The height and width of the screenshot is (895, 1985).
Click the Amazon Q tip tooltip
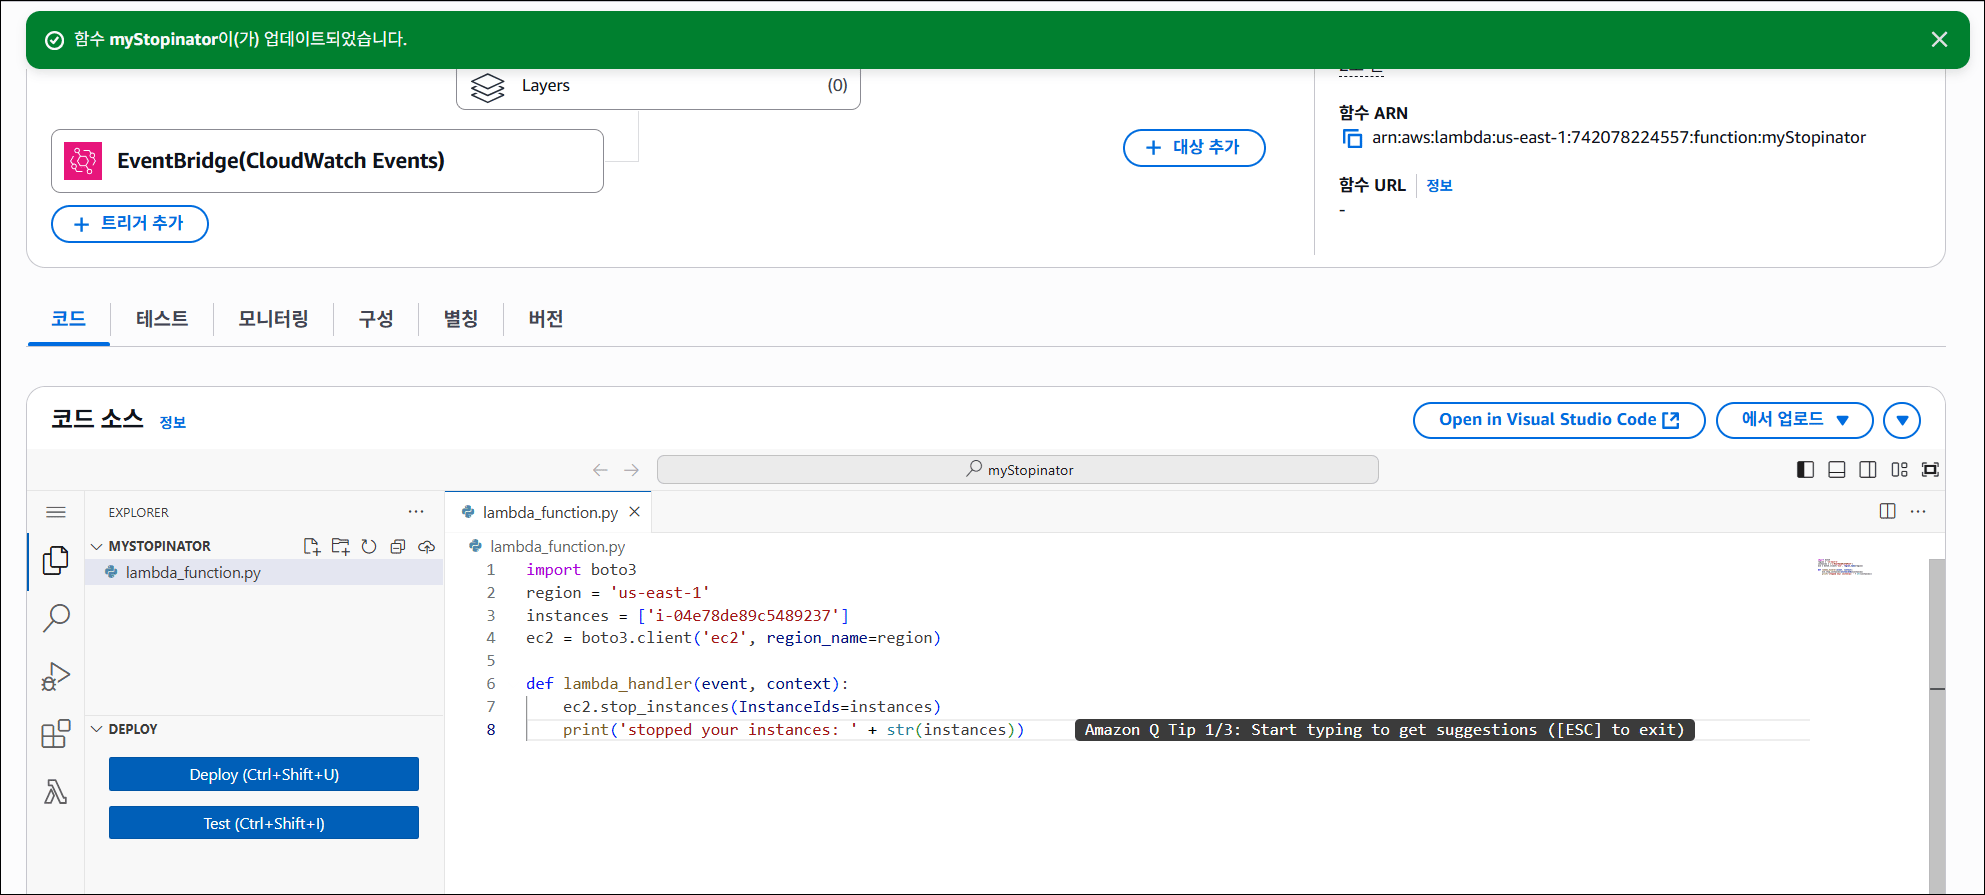(x=1384, y=730)
